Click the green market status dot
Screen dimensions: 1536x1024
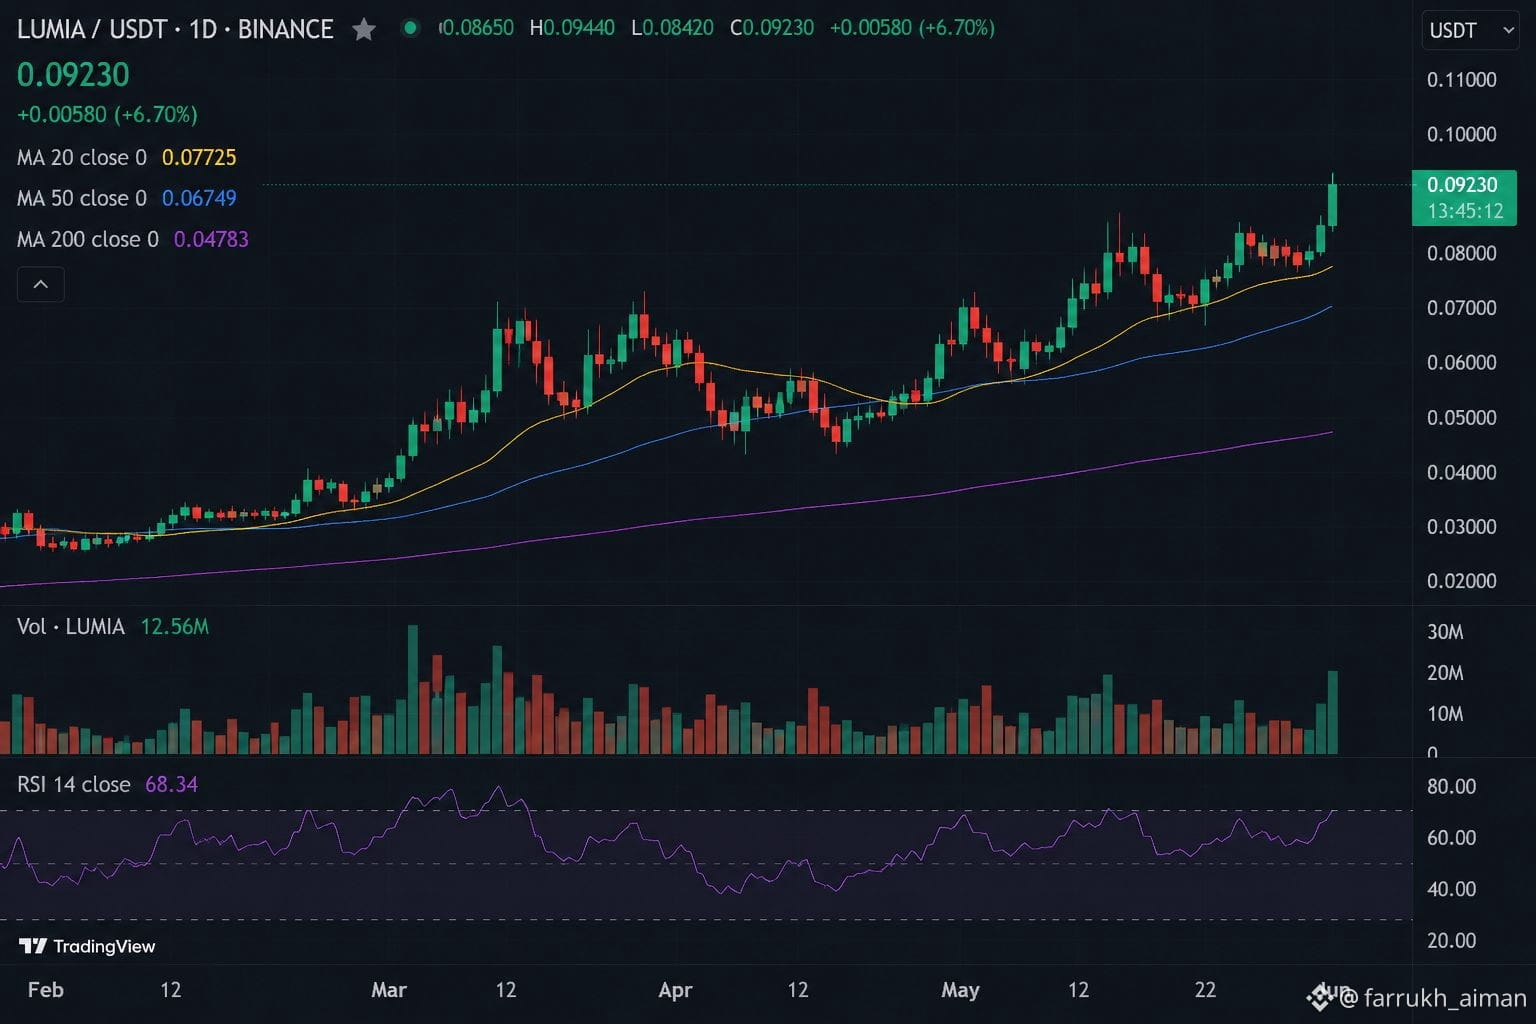click(x=410, y=28)
